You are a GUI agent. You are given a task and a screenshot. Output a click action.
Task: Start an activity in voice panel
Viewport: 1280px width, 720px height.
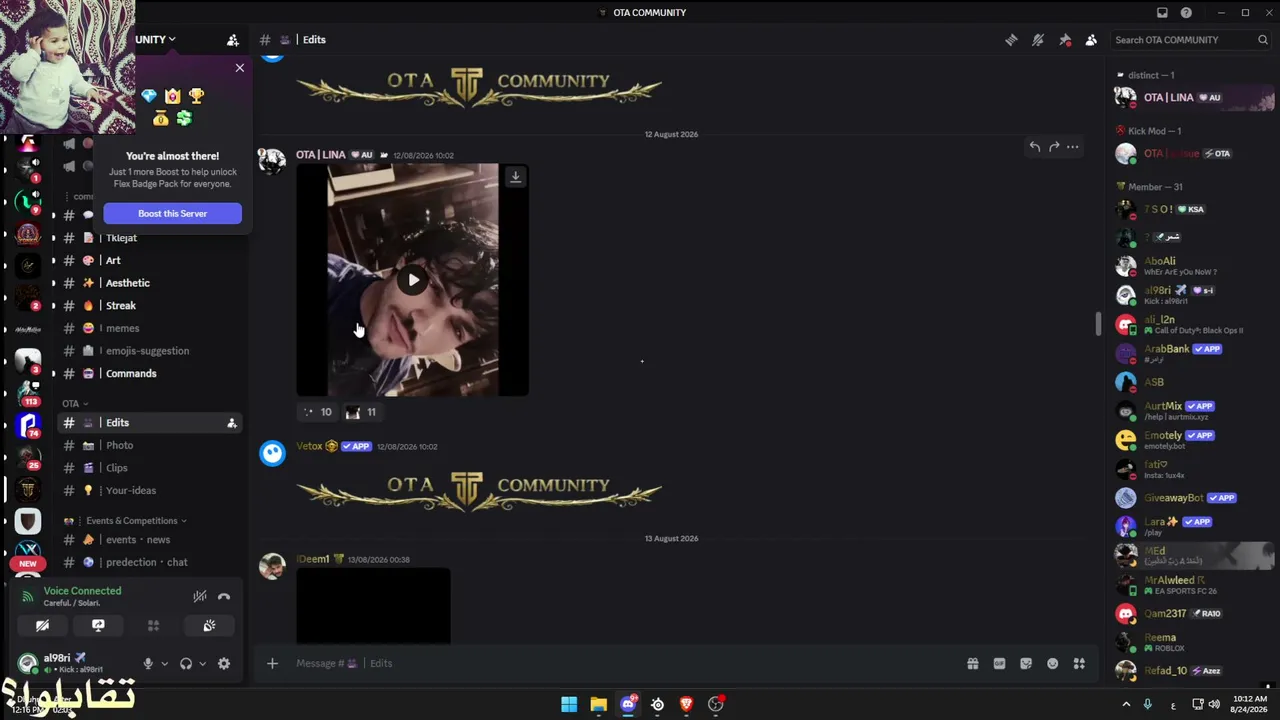pos(153,625)
